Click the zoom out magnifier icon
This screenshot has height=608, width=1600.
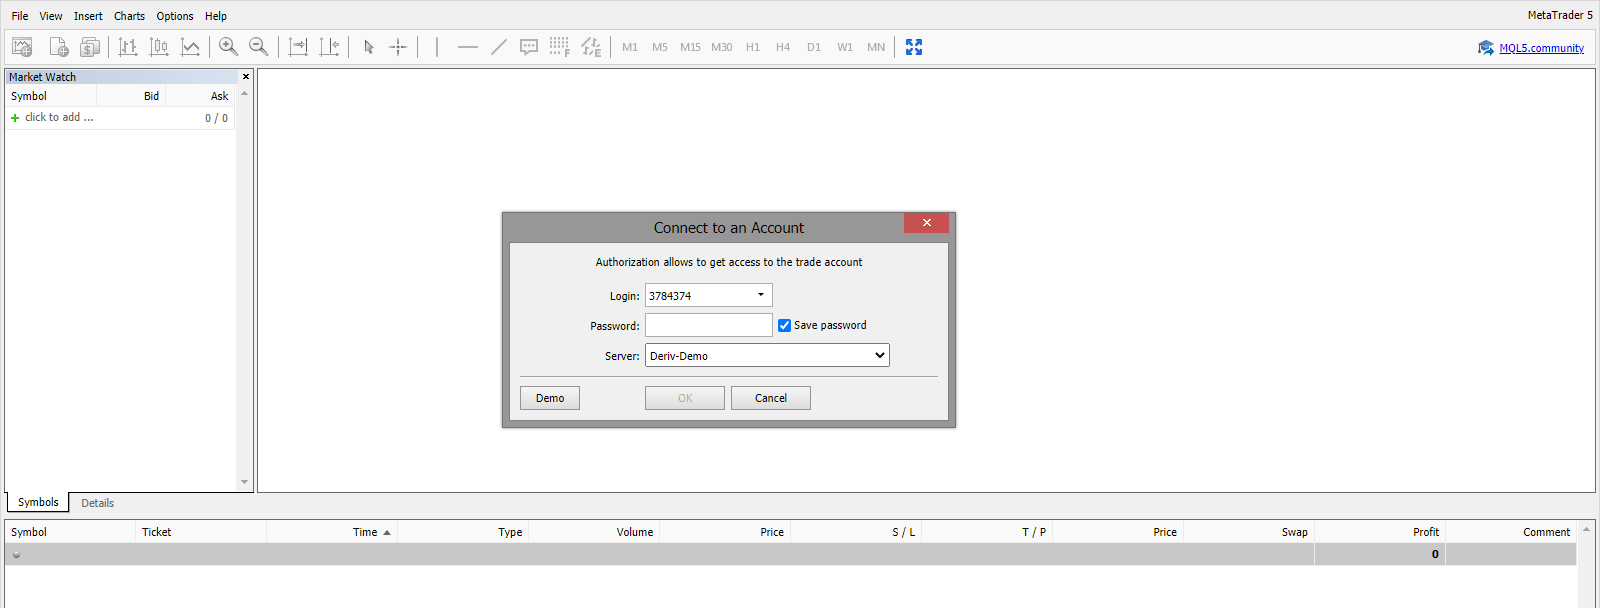point(258,47)
